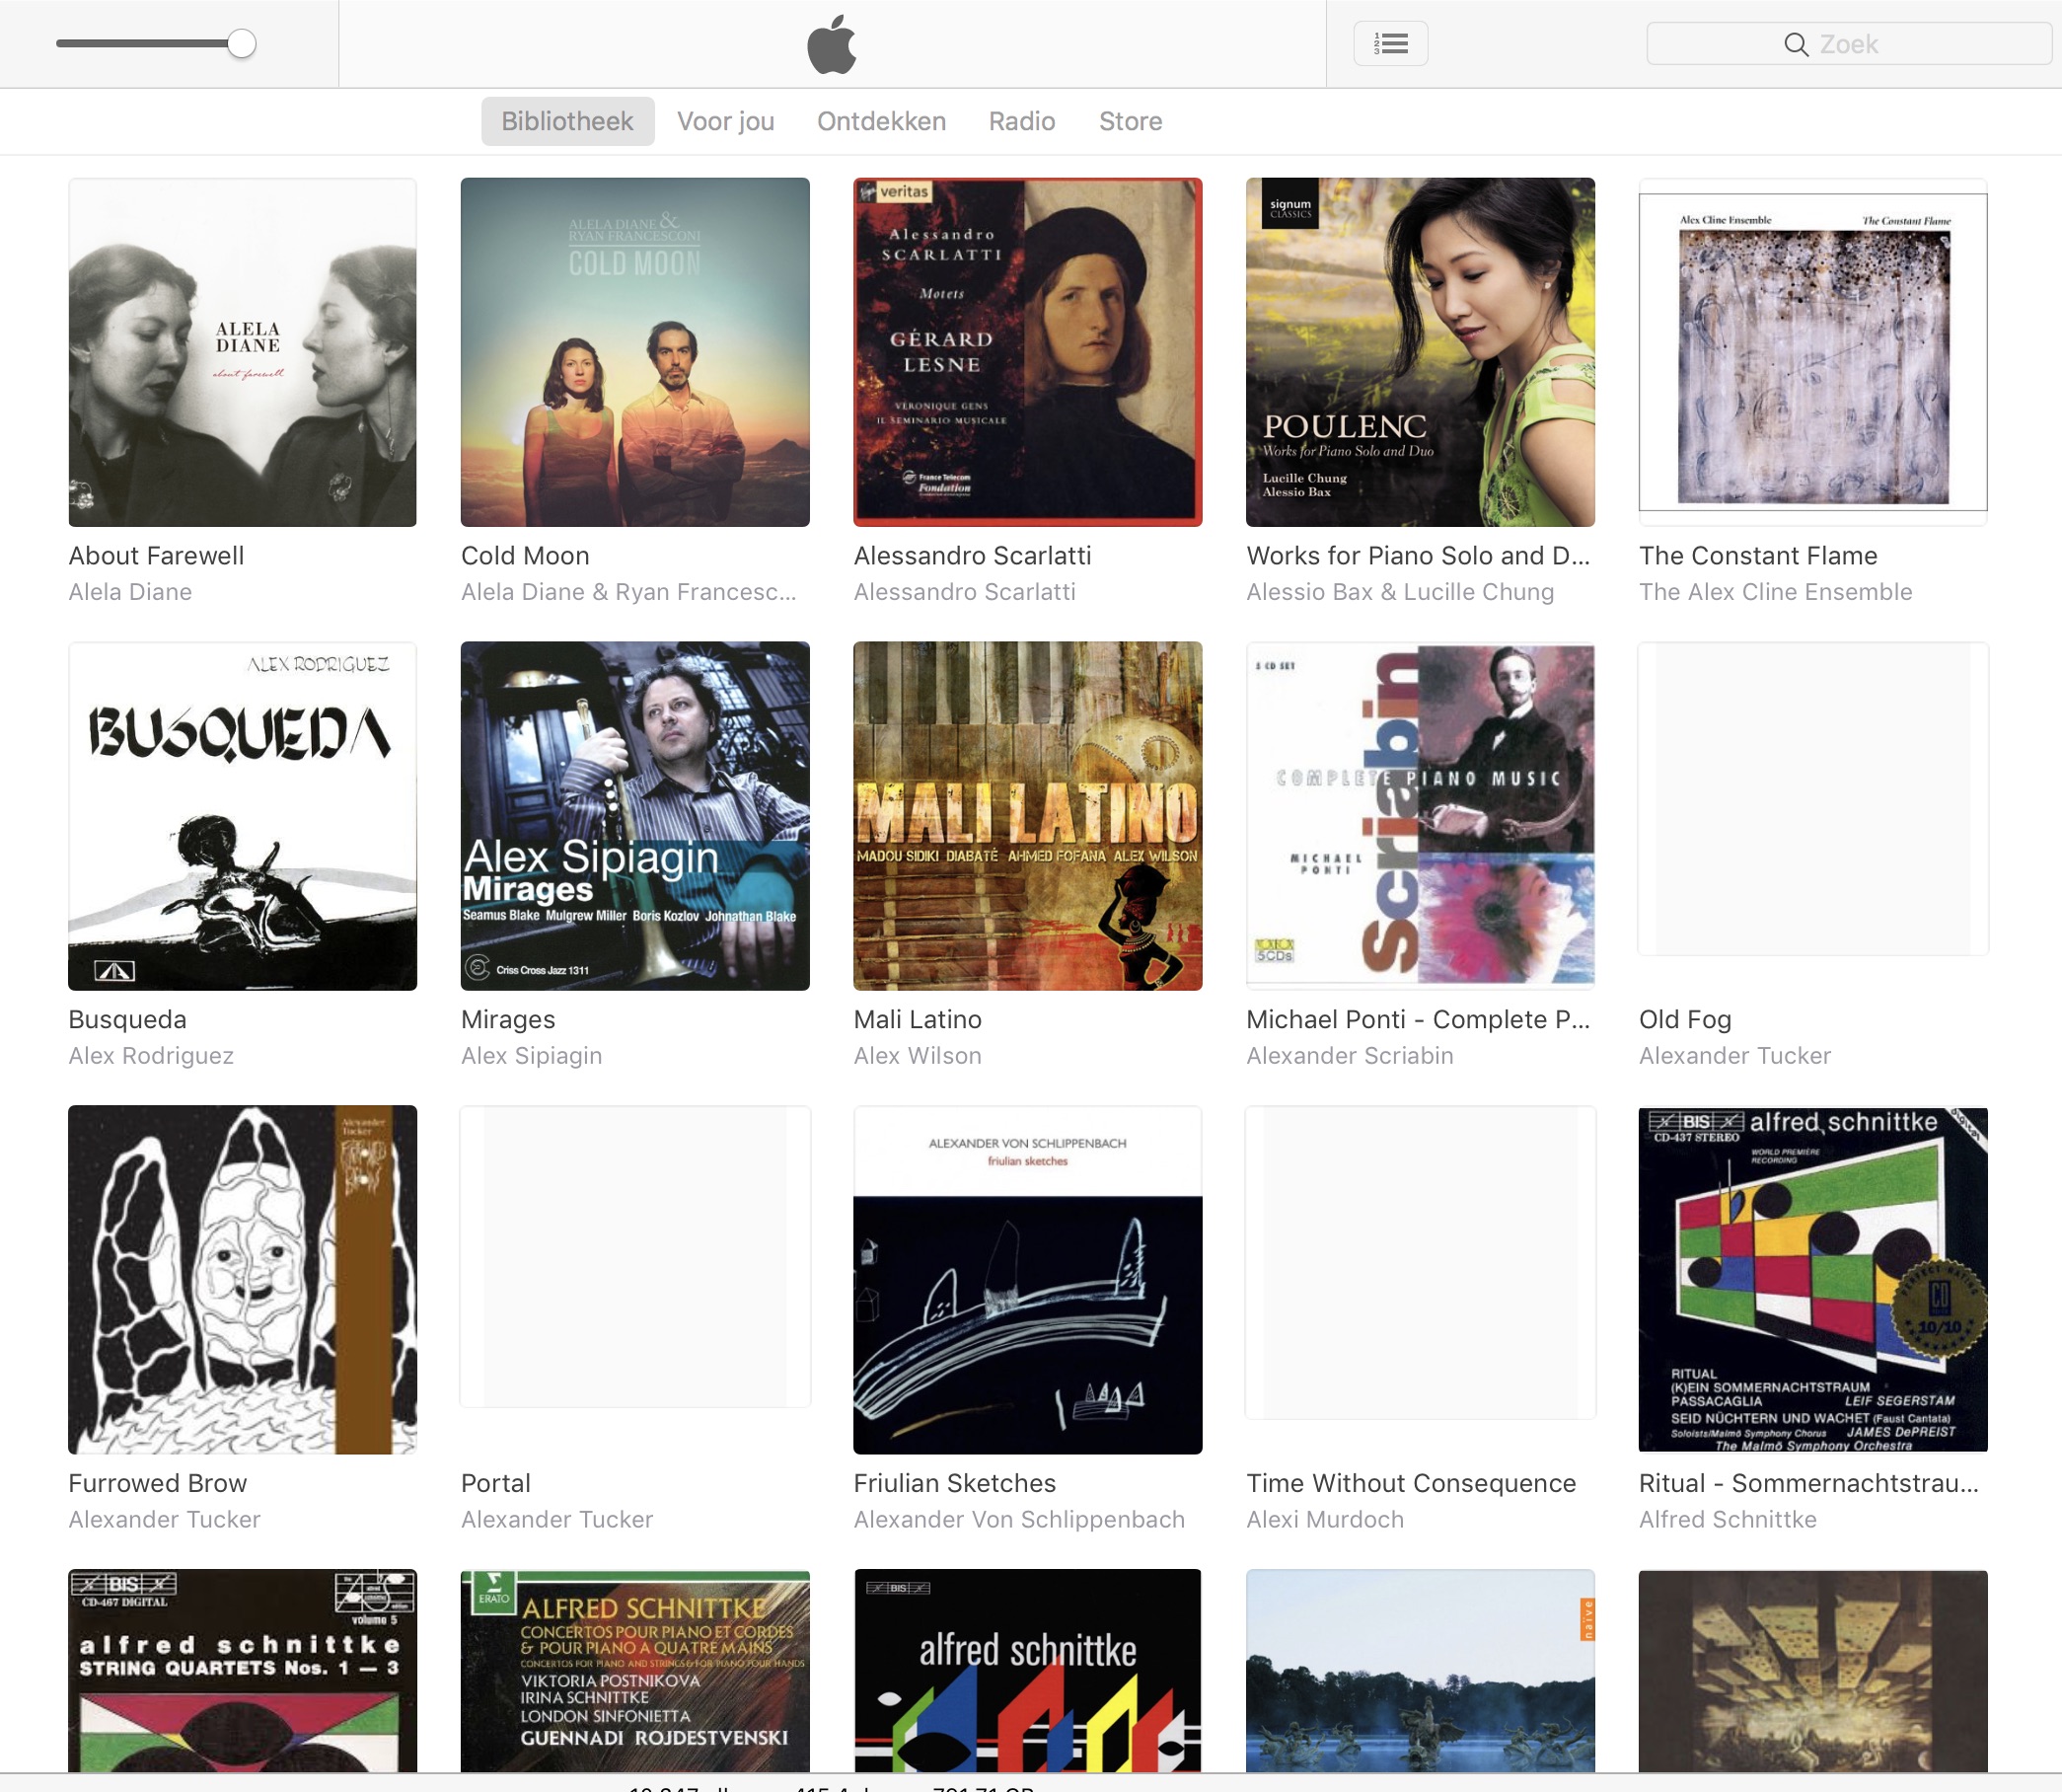The width and height of the screenshot is (2062, 1792).
Task: Open the Ontdekken tab
Action: tap(881, 121)
